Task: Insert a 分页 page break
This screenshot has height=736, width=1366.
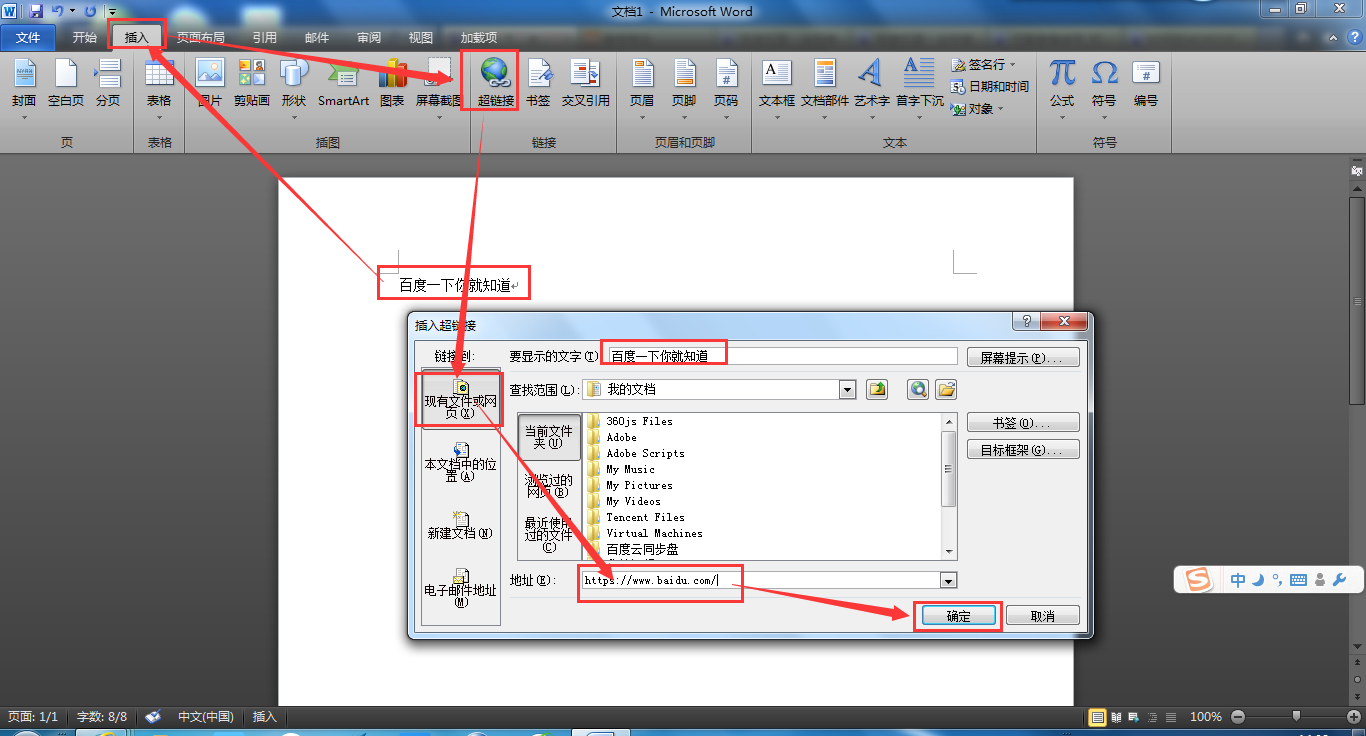Action: coord(108,81)
